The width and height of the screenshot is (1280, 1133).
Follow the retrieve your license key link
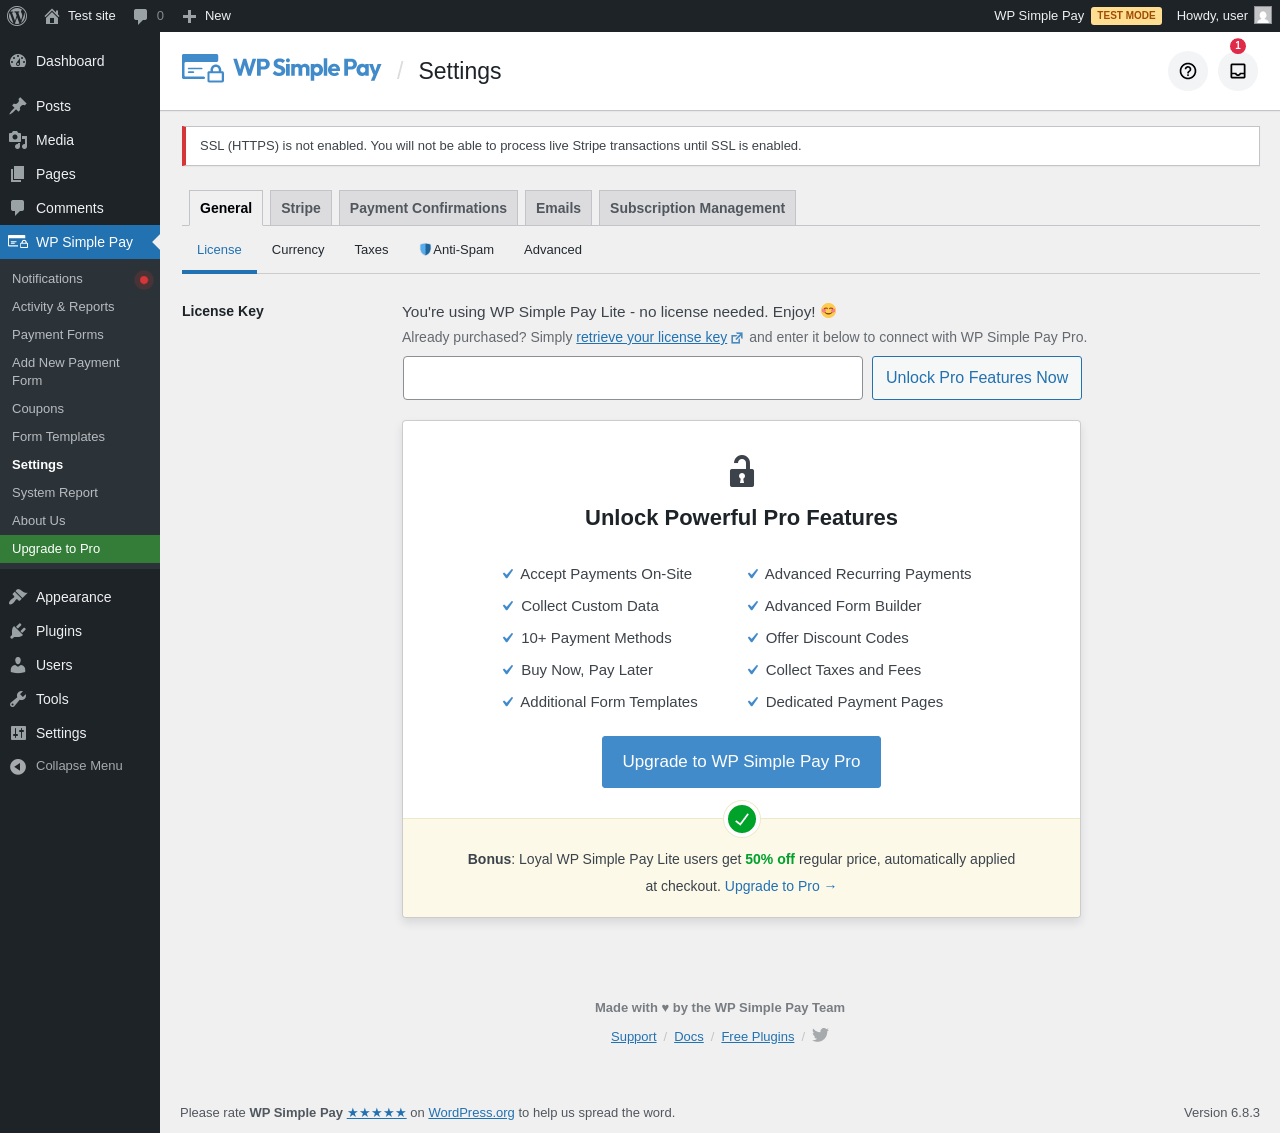(x=651, y=337)
